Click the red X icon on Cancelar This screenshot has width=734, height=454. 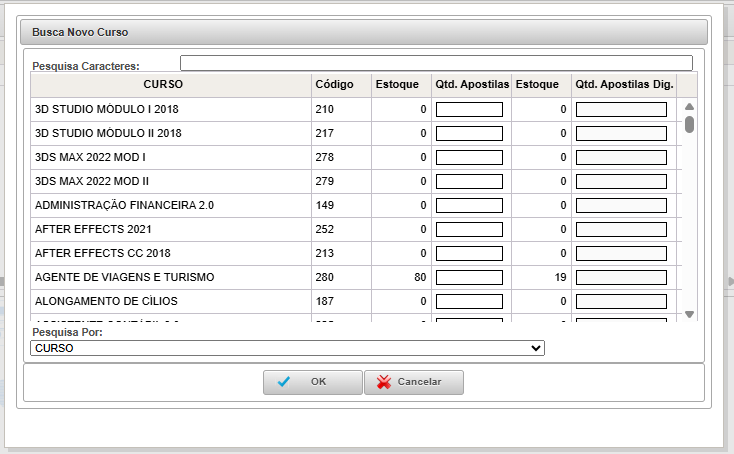(383, 382)
